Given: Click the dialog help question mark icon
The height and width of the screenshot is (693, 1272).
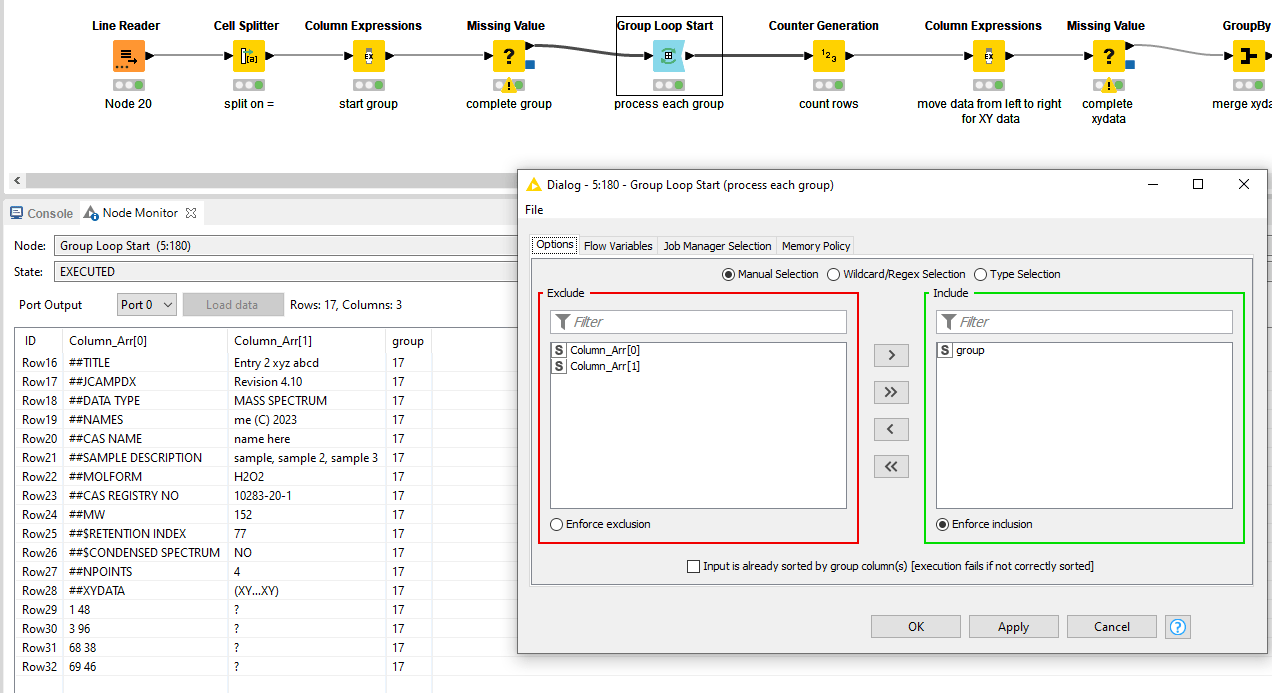Looking at the screenshot, I should (x=1178, y=627).
